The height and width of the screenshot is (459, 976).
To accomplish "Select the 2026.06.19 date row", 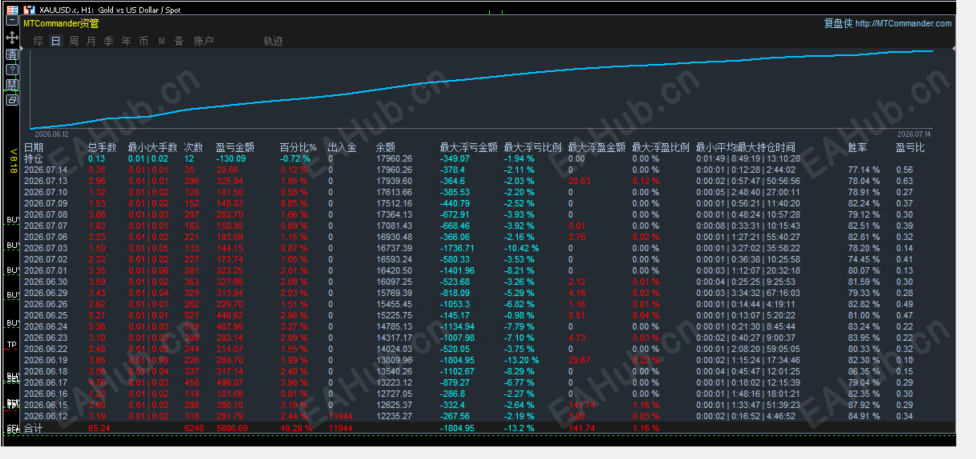I will pyautogui.click(x=43, y=360).
